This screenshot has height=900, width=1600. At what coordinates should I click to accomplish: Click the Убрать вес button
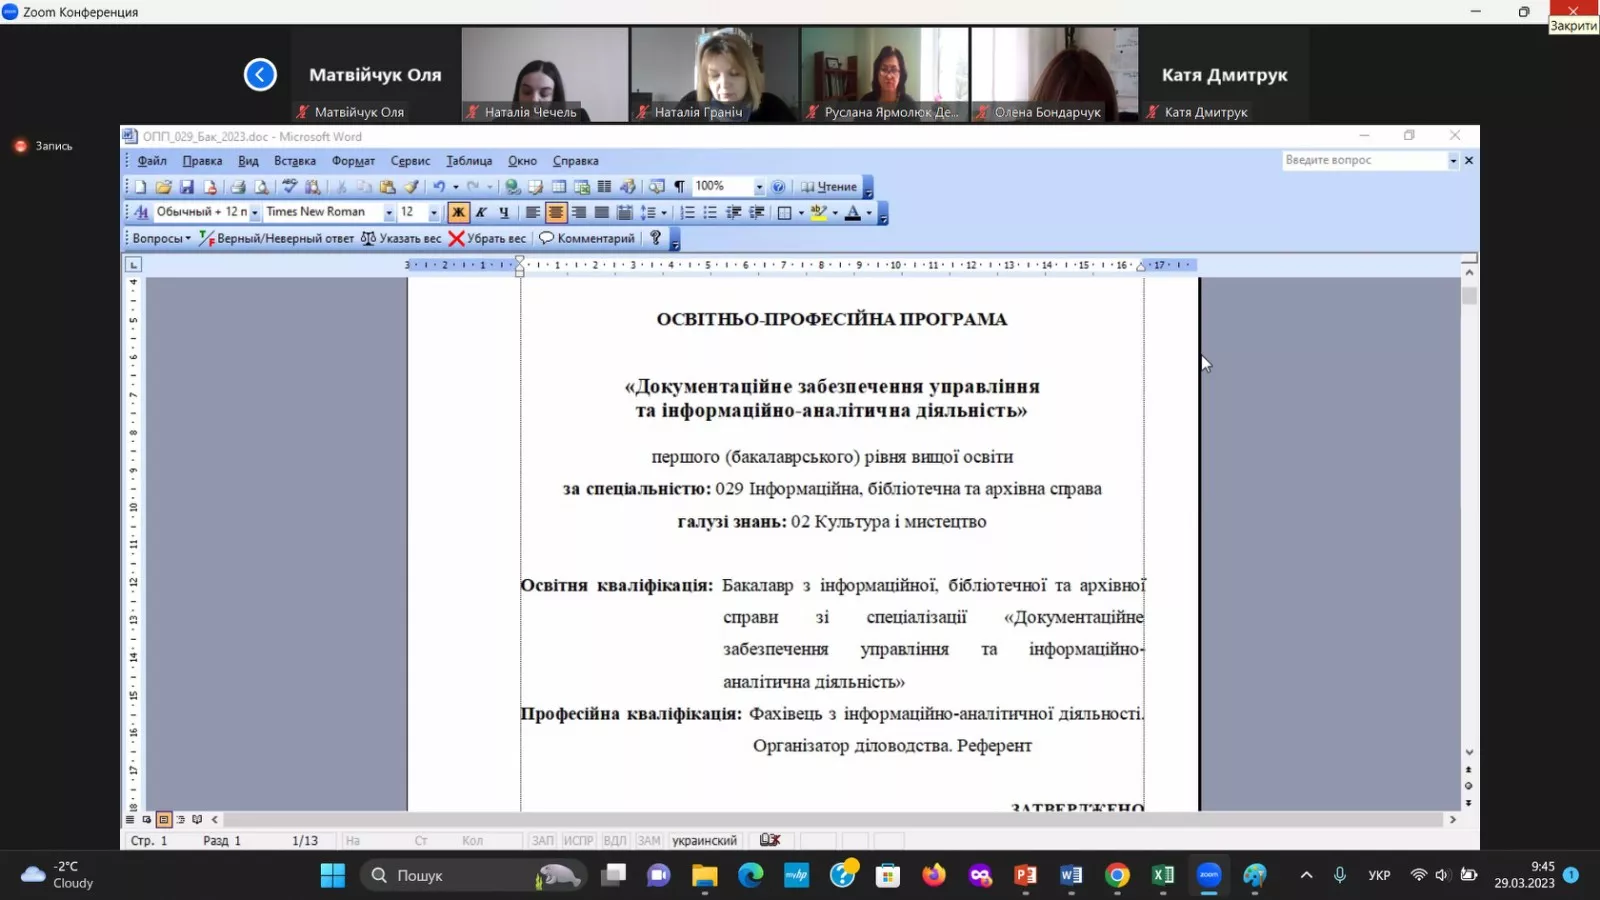(487, 239)
